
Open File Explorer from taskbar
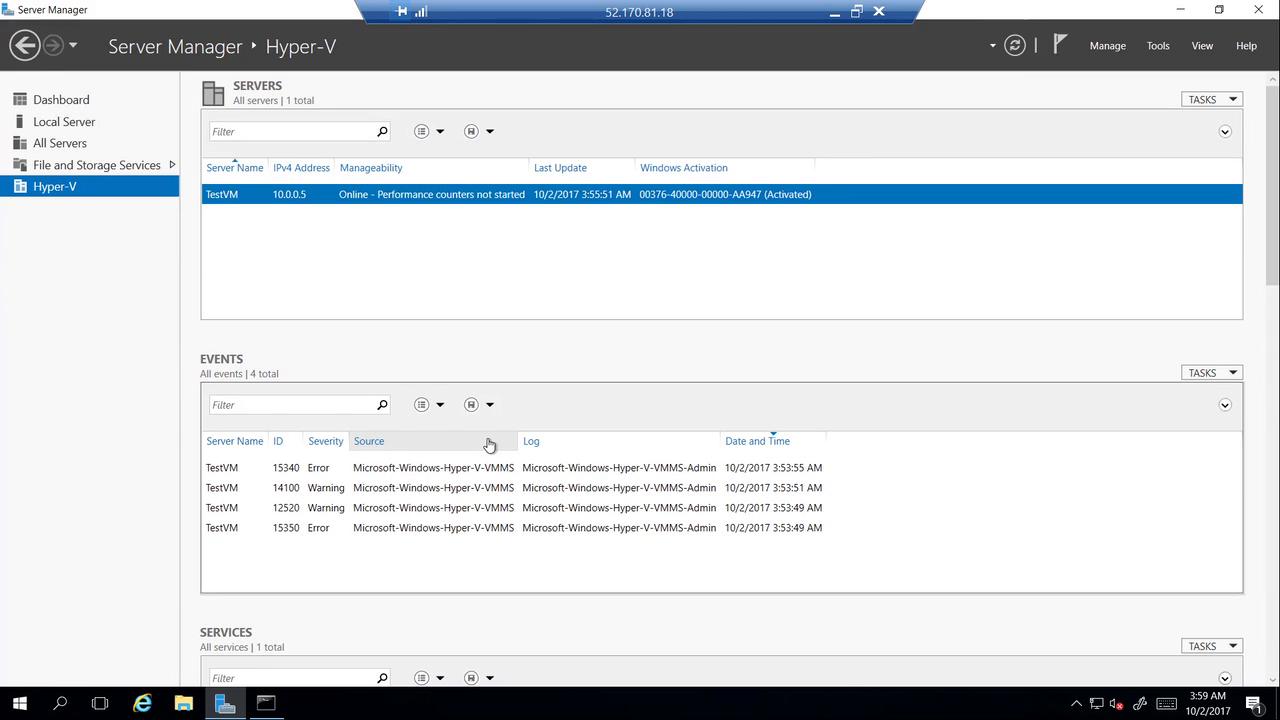click(183, 703)
